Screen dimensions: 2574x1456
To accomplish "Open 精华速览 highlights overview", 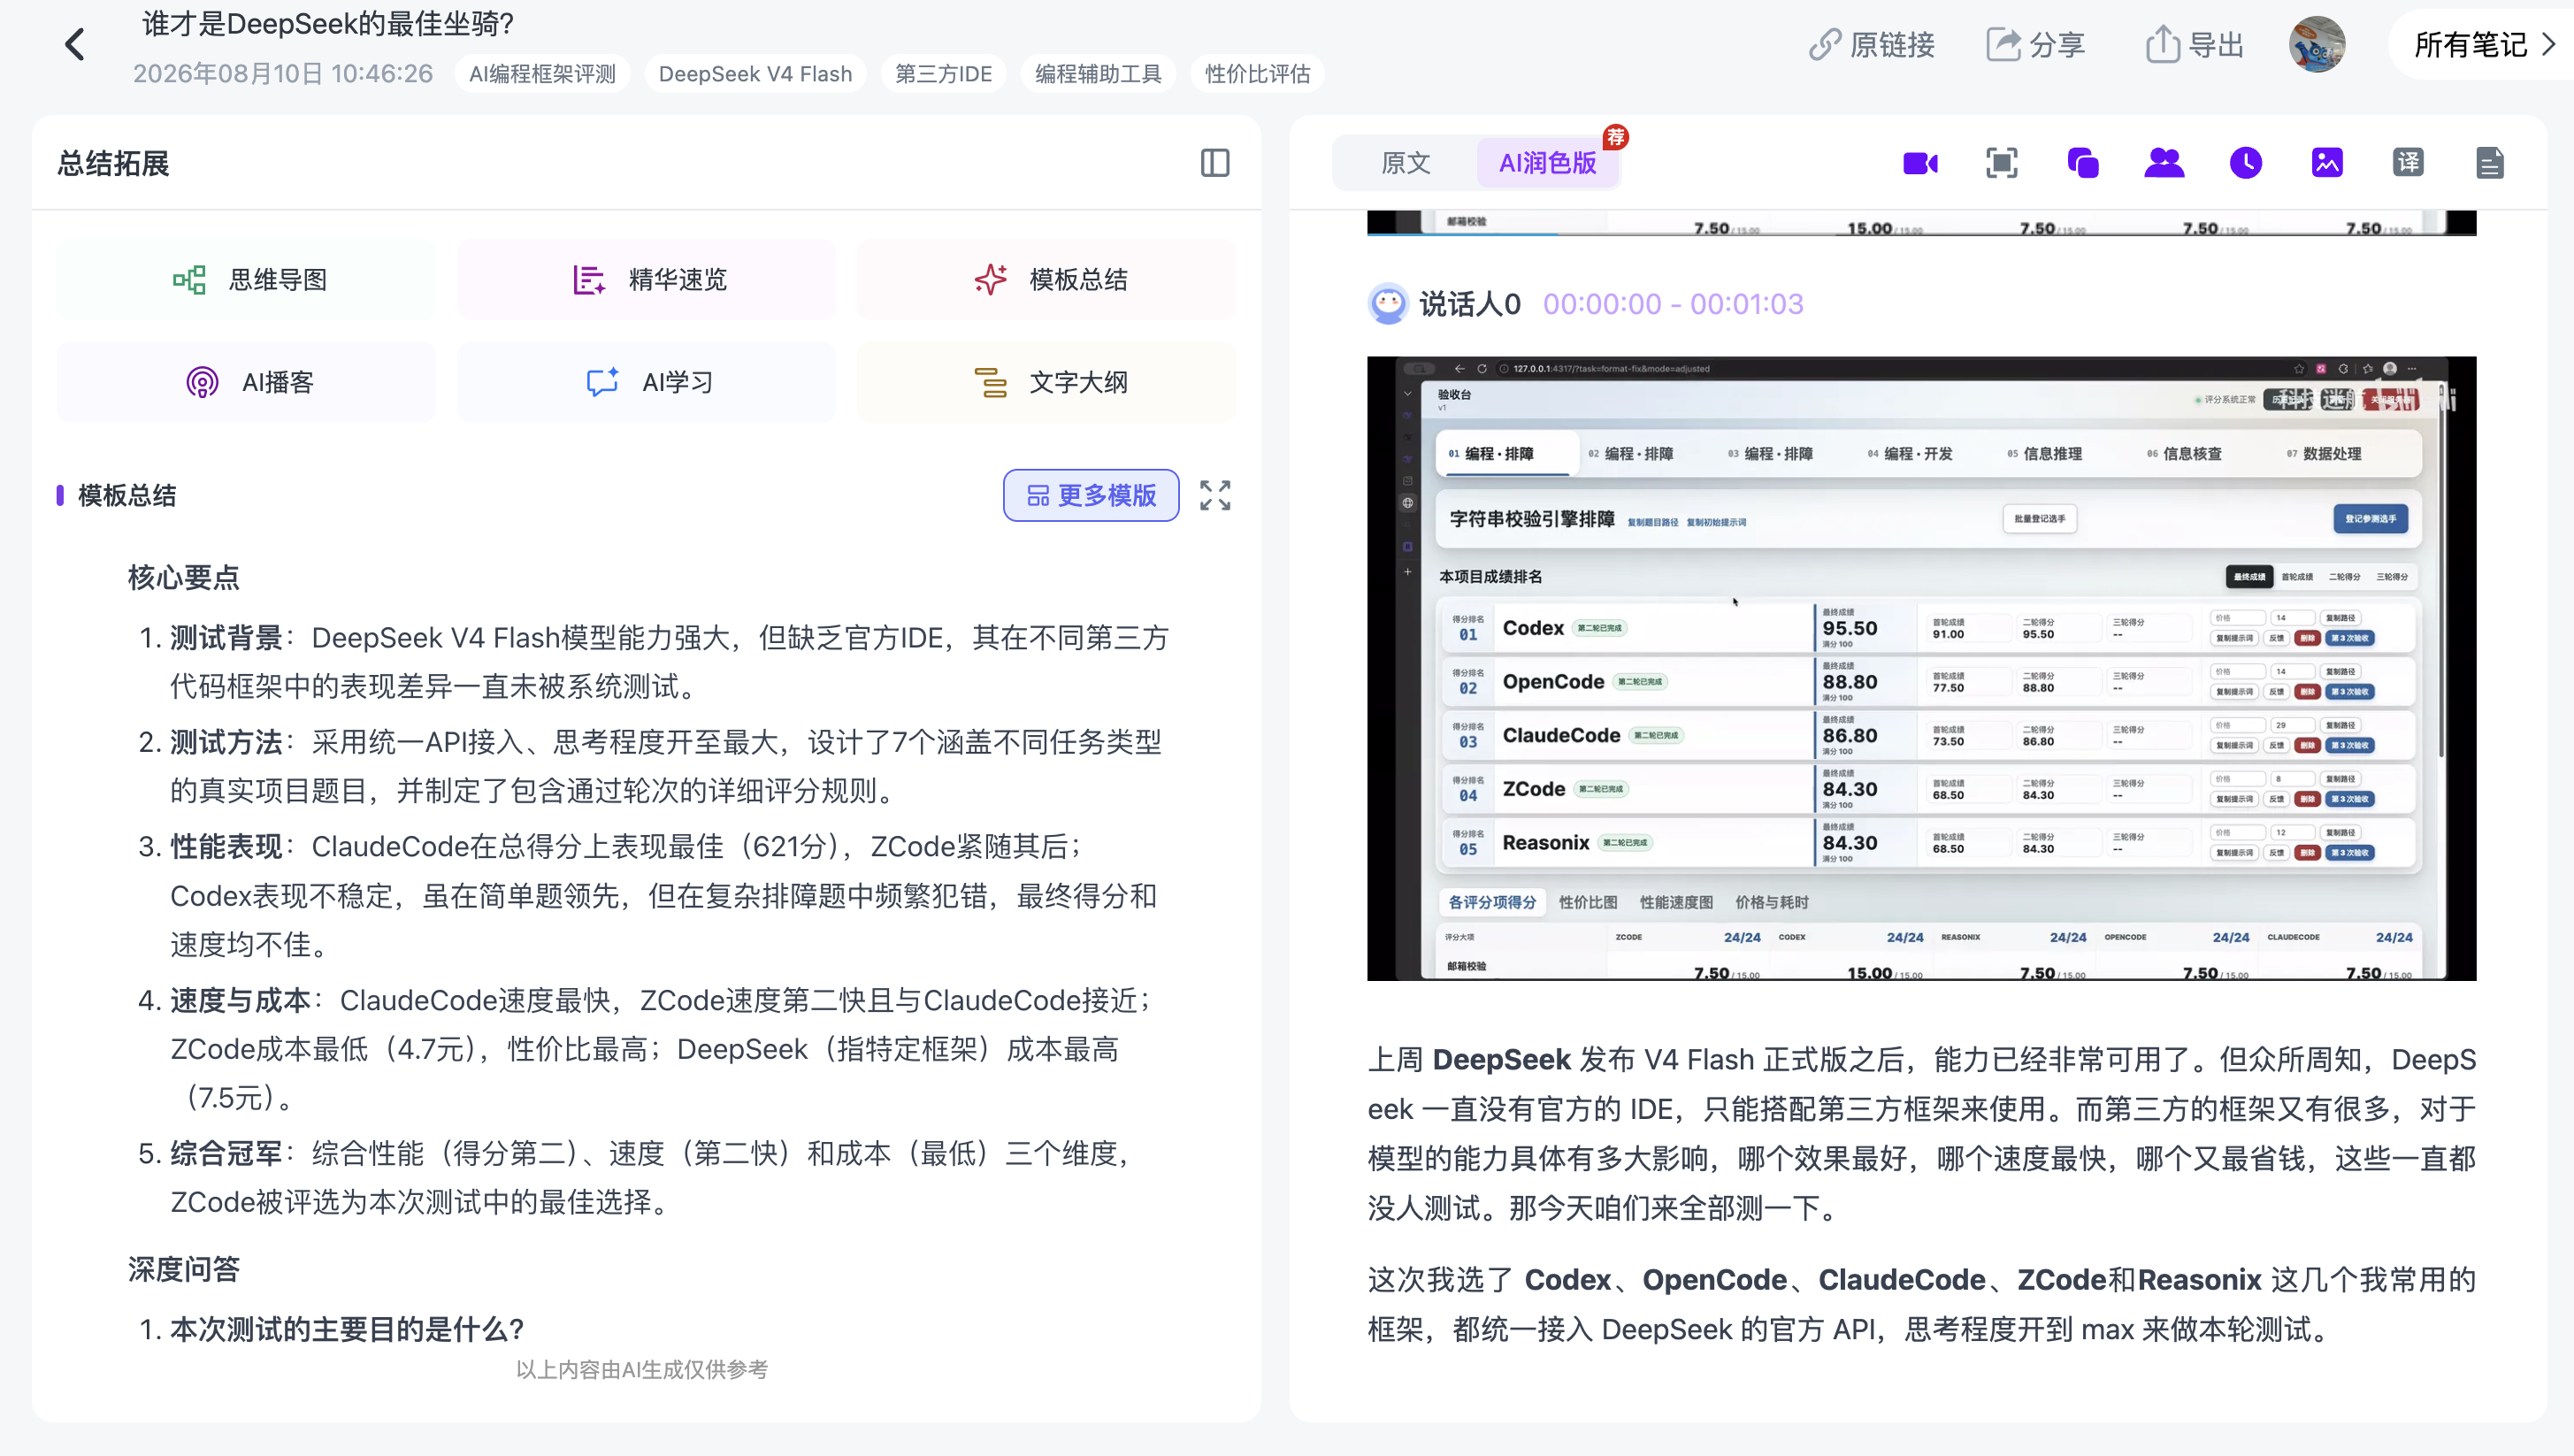I will point(646,279).
